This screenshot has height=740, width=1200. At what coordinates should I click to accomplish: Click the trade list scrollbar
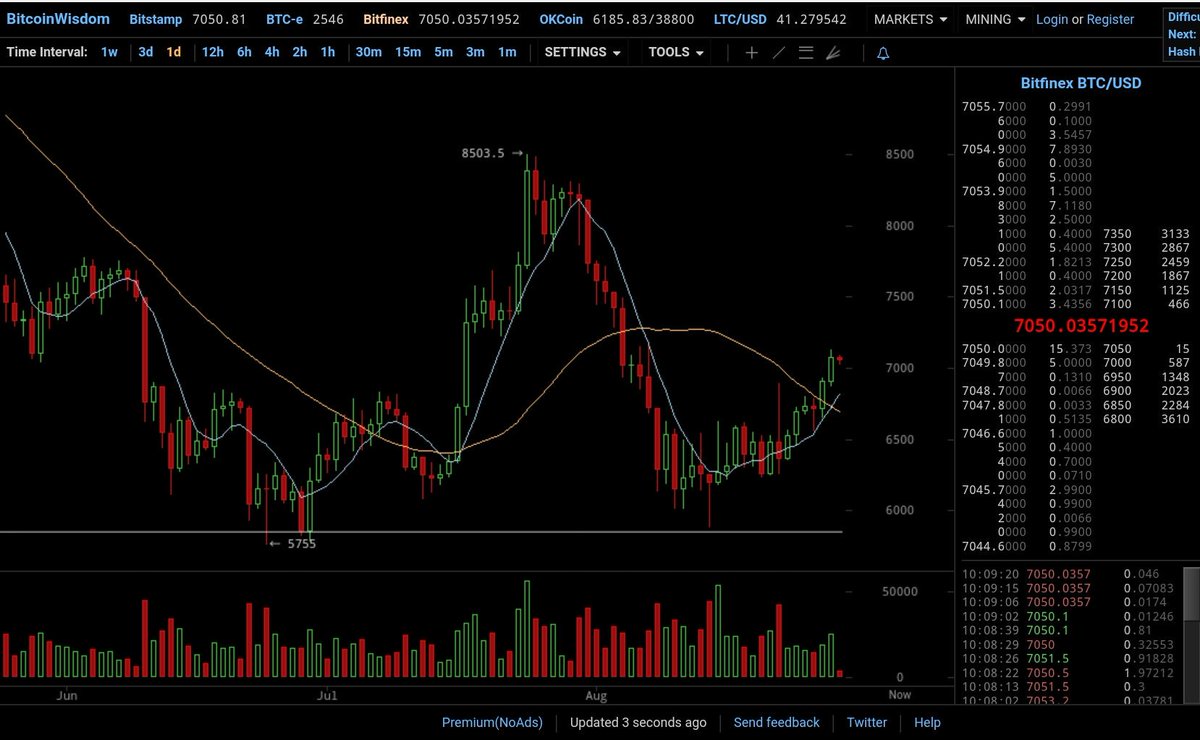click(1190, 595)
